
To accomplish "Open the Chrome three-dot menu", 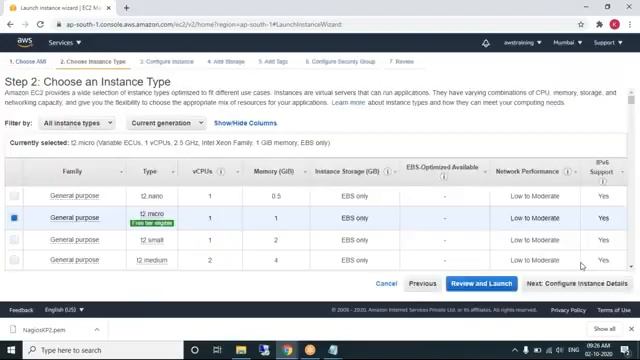I will (630, 24).
